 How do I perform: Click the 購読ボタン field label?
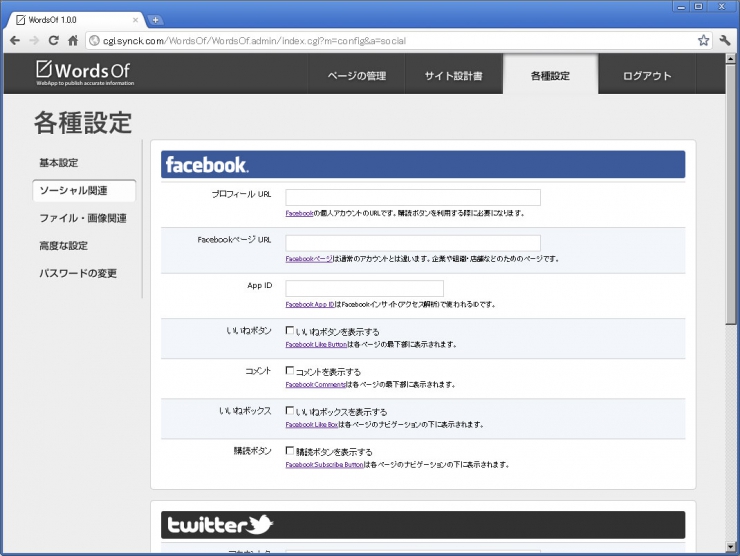pos(252,451)
